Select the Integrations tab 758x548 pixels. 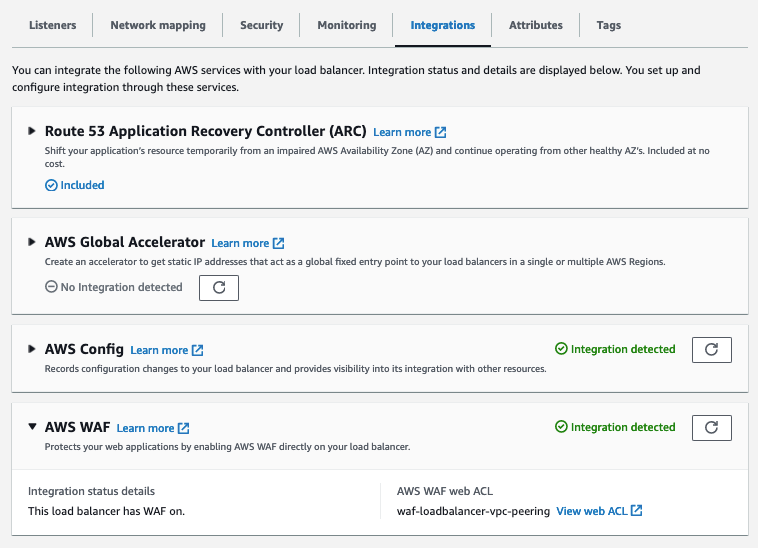click(442, 25)
